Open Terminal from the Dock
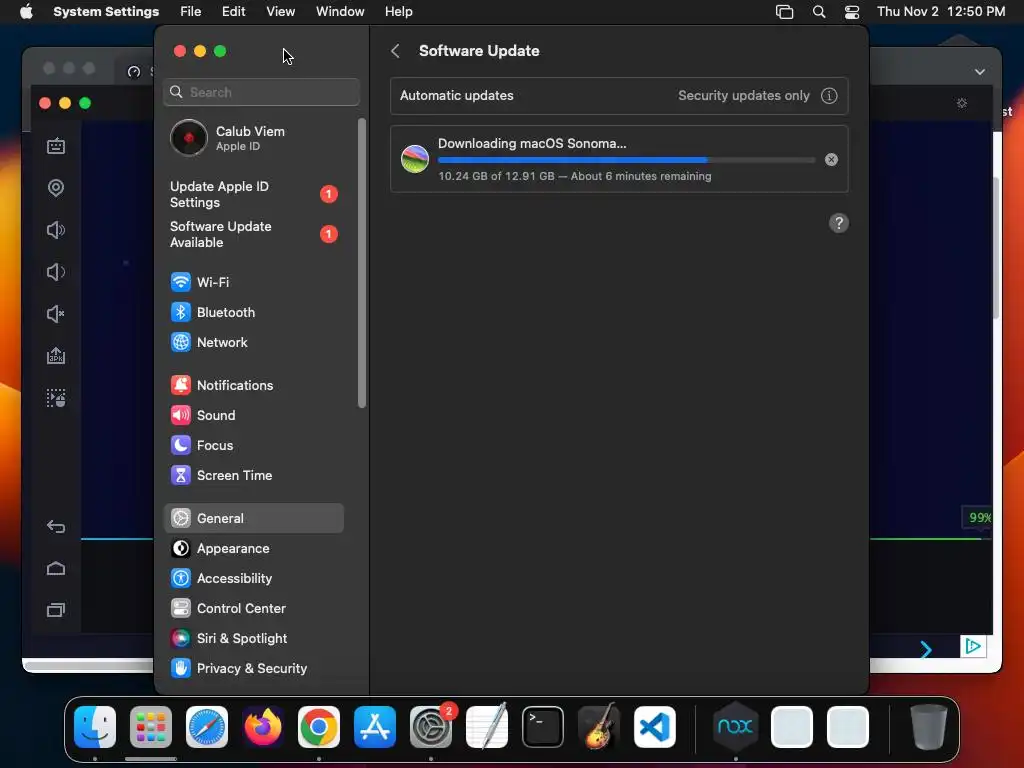The image size is (1024, 768). pos(543,727)
